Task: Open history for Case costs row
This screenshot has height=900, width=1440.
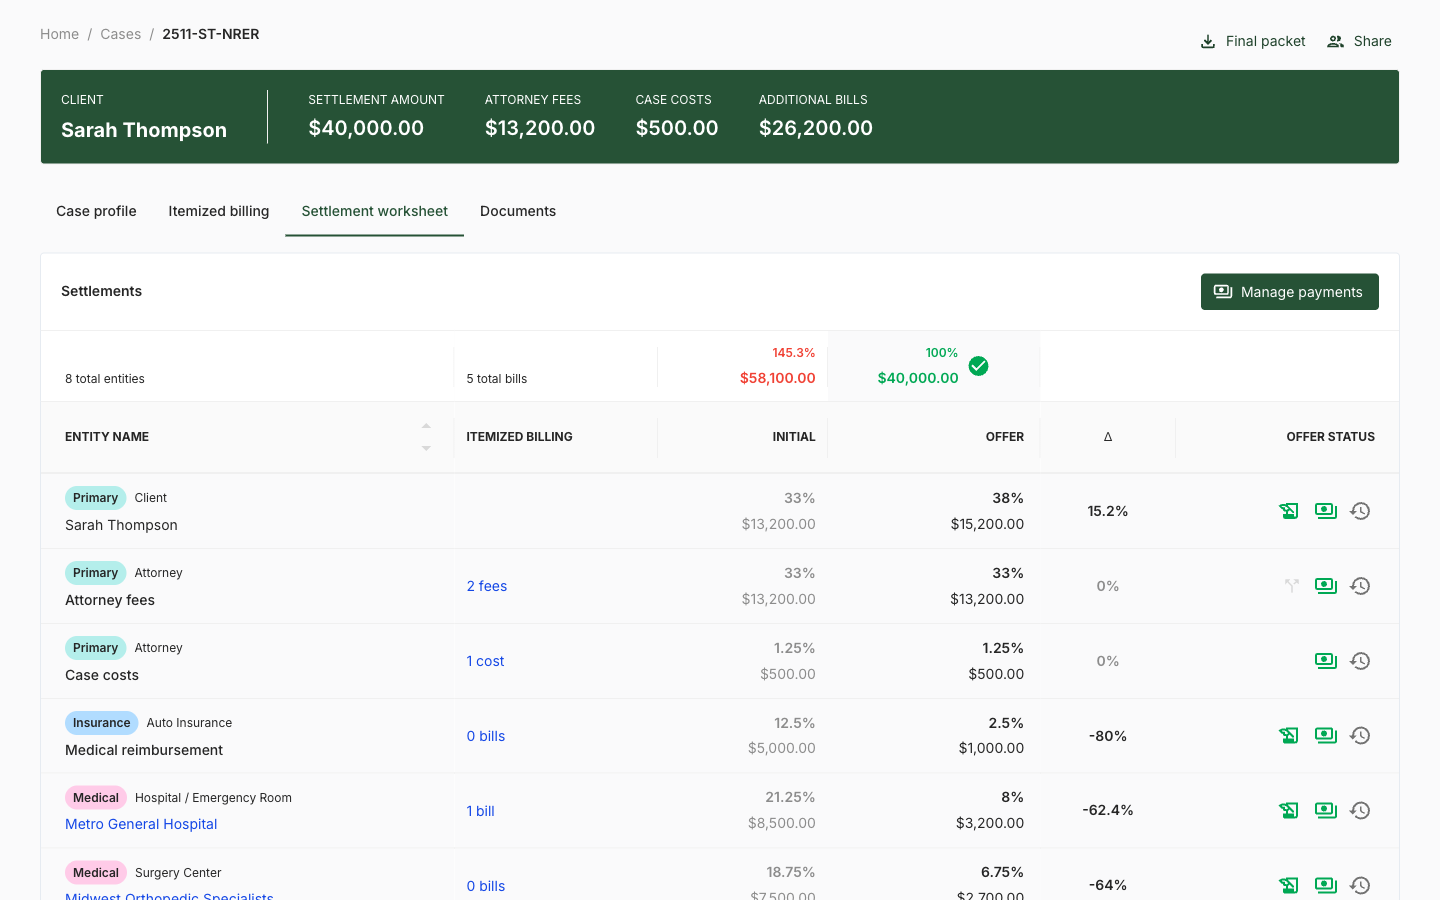Action: 1360,661
